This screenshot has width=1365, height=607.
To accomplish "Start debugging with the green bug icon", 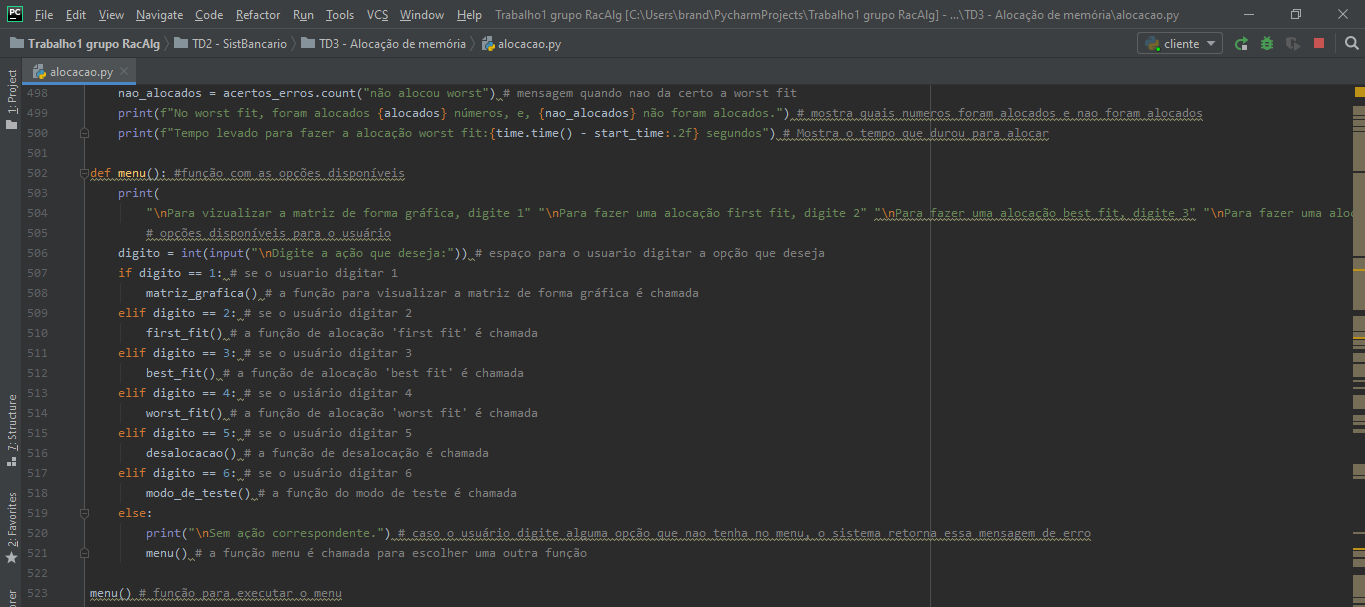I will [1267, 44].
